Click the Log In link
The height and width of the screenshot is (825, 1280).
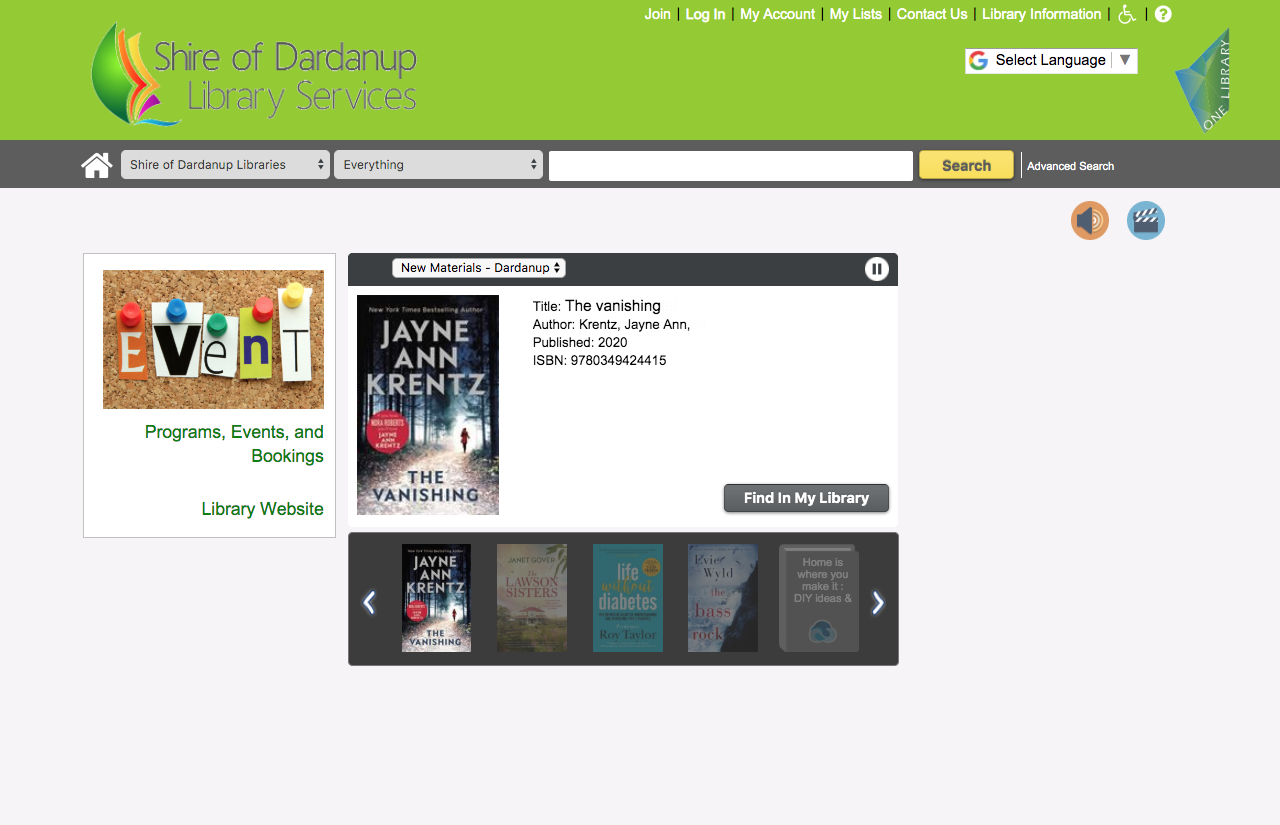705,14
